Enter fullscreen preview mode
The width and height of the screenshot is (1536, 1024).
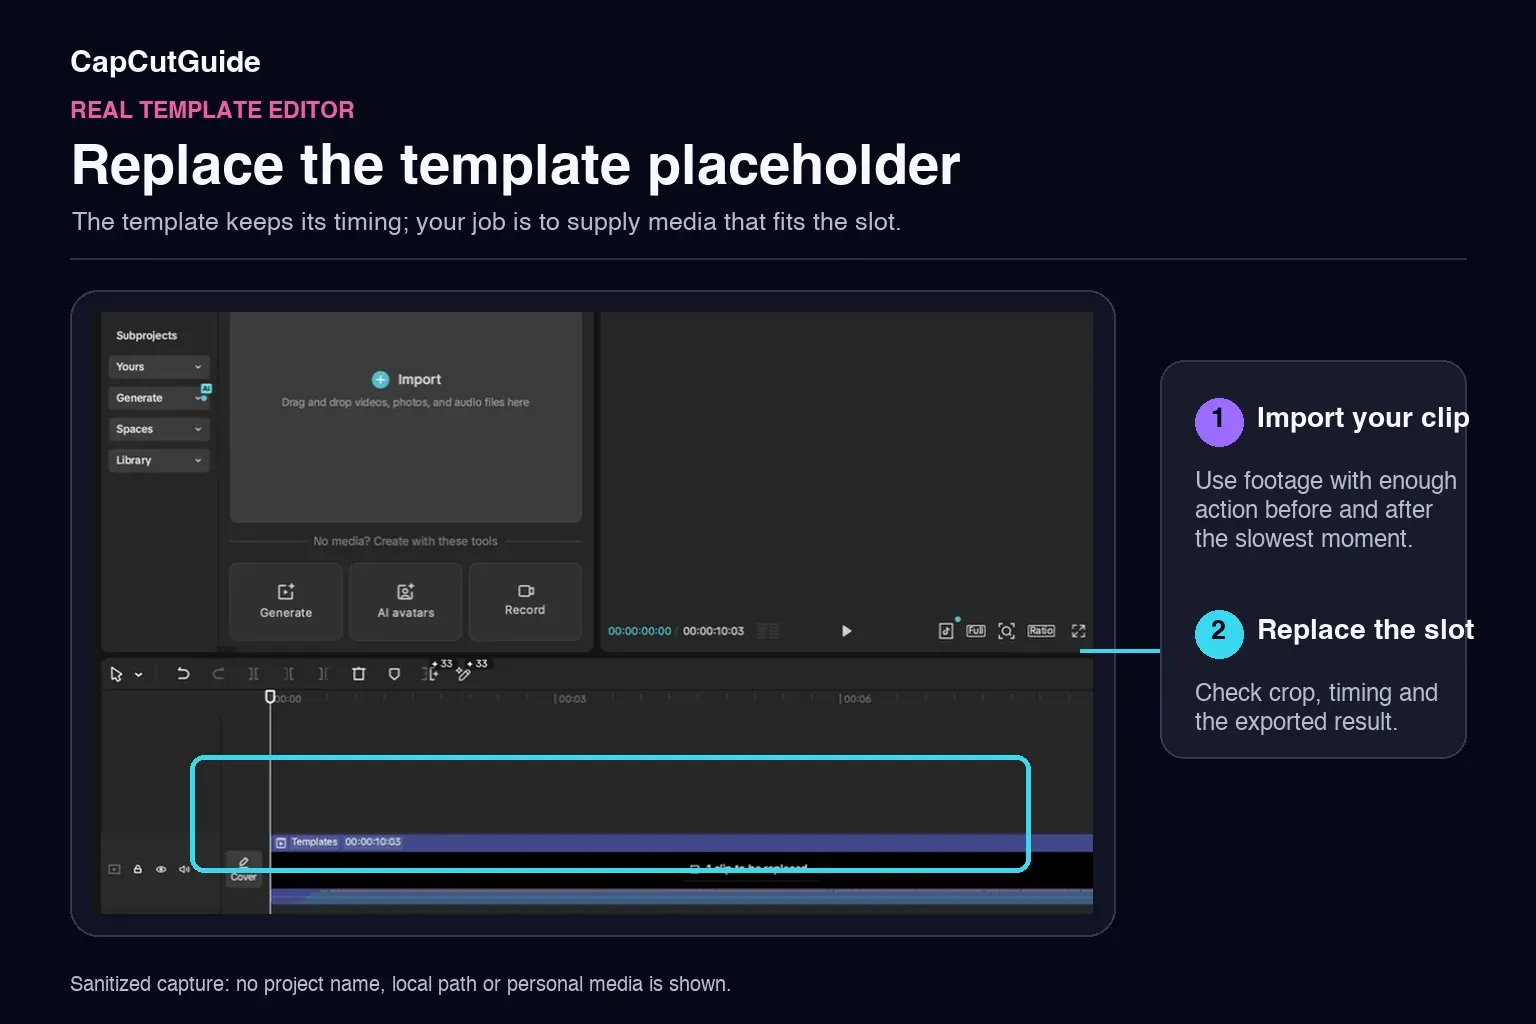pos(1078,631)
